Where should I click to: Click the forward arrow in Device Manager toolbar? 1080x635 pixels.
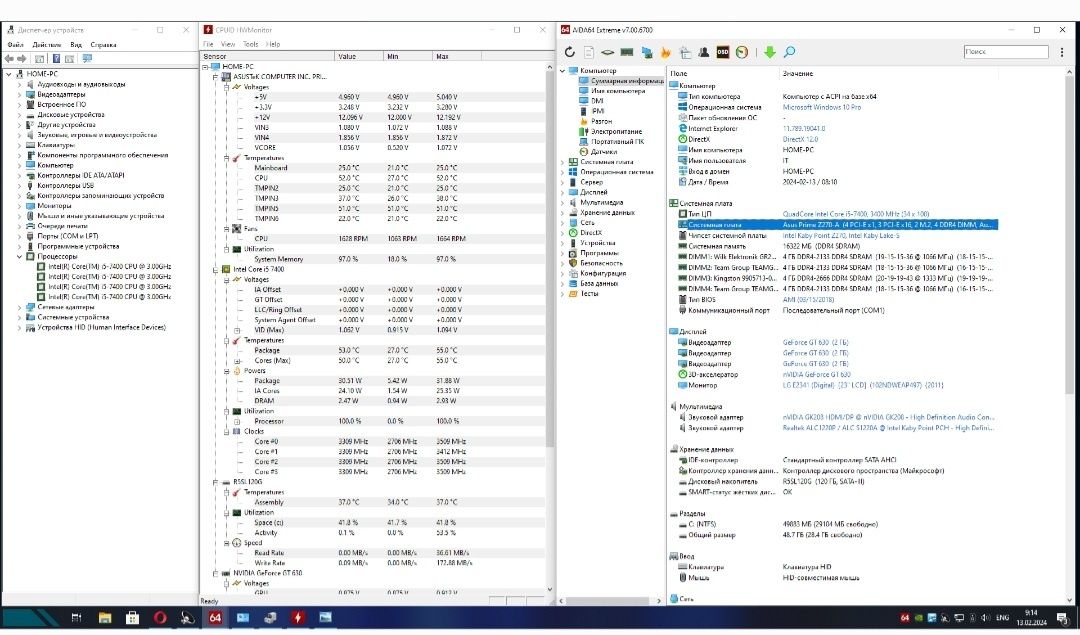(22, 59)
